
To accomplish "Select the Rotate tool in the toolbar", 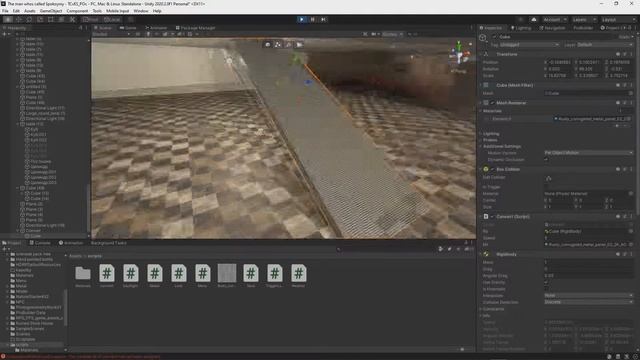I will (x=29, y=19).
